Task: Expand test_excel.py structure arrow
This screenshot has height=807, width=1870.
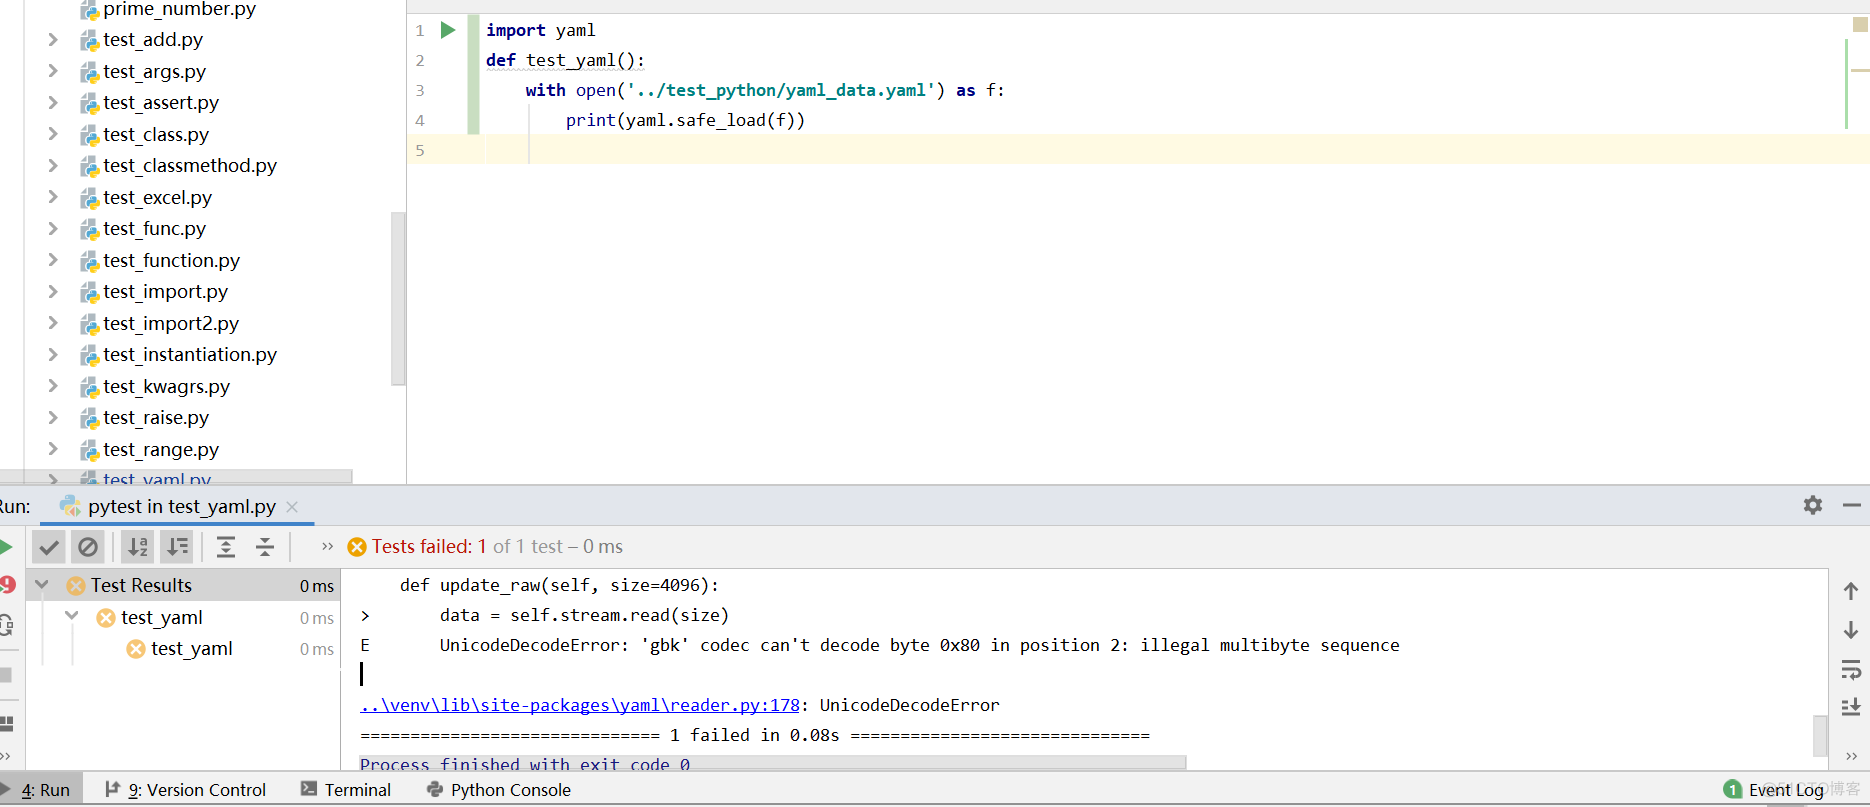Action: tap(53, 197)
